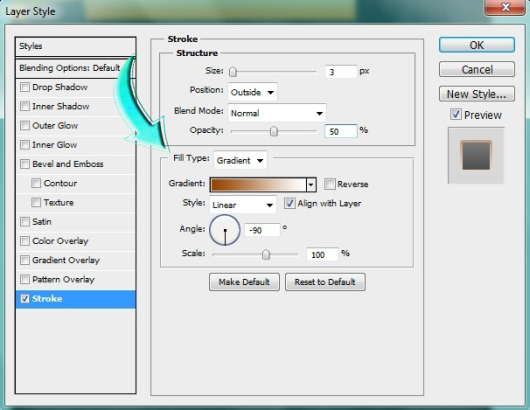
Task: Click the Cancel button
Action: [x=477, y=69]
